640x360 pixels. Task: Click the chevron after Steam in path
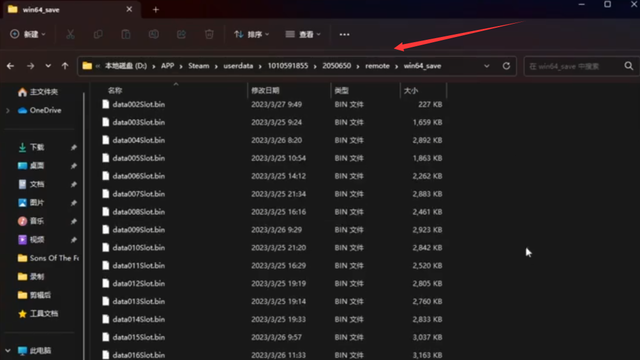point(216,66)
